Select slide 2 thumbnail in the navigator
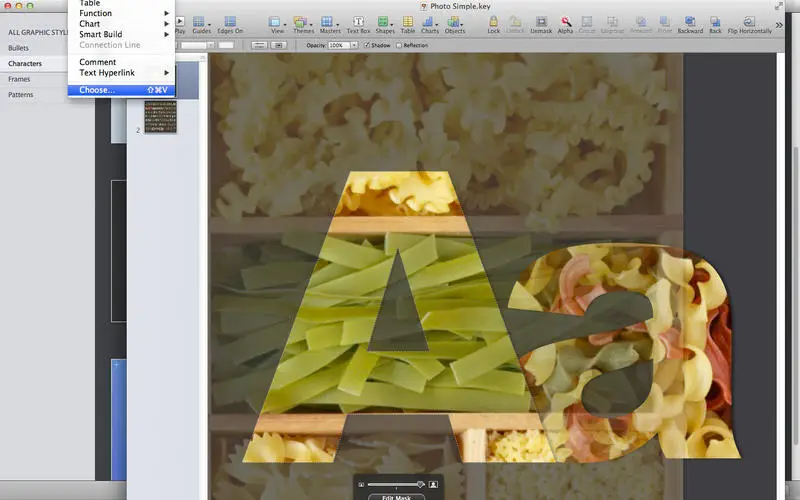This screenshot has height=500, width=800. click(160, 117)
